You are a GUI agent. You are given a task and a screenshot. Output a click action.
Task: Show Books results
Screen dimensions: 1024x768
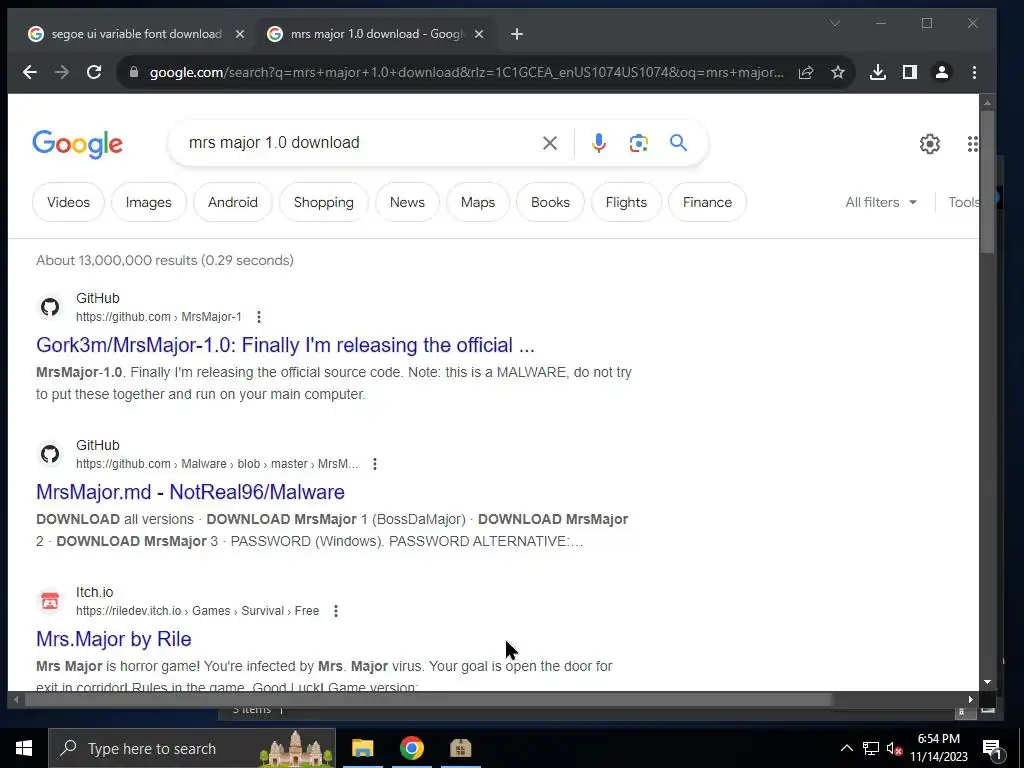point(551,202)
